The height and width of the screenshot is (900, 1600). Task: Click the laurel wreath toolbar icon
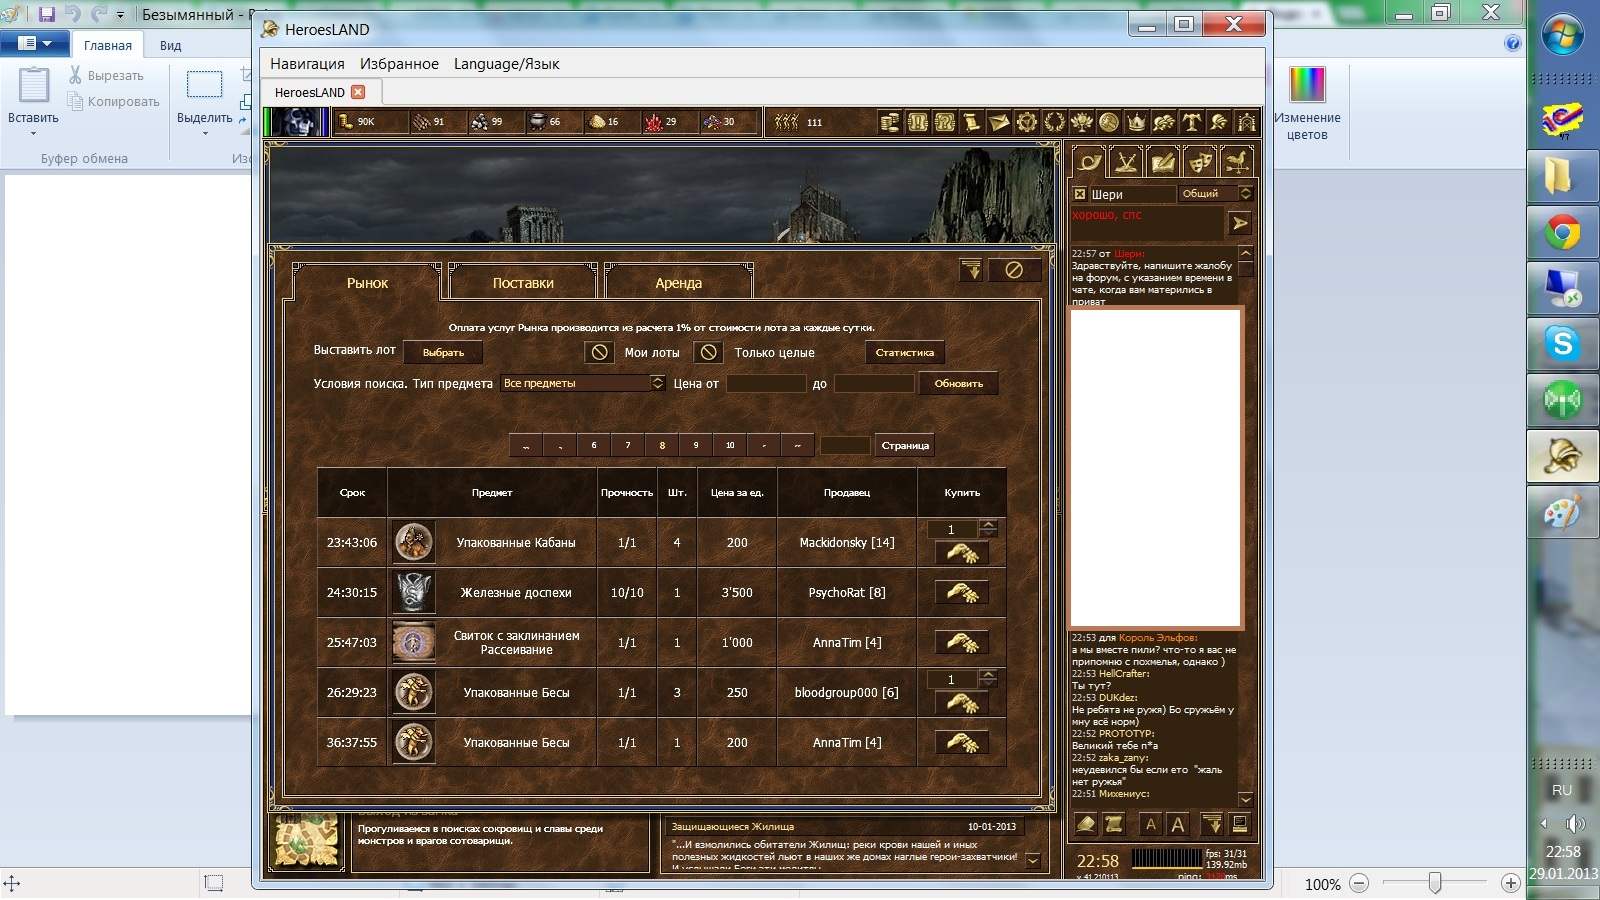pos(1054,122)
